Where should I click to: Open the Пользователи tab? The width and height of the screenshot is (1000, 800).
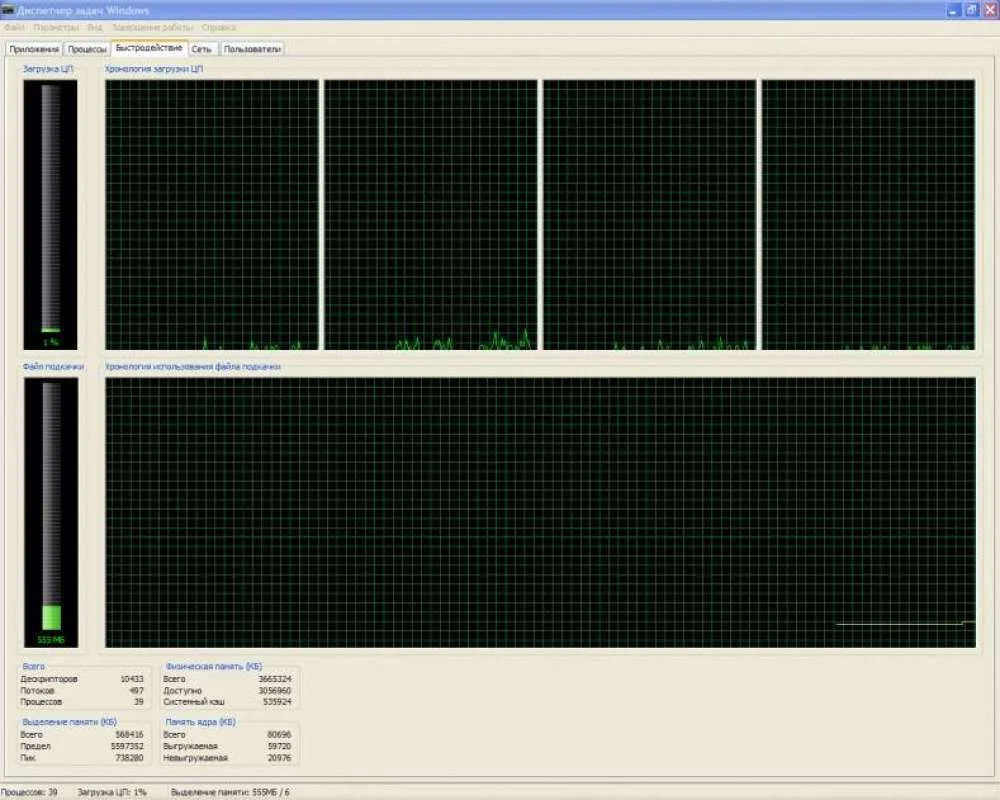click(x=253, y=49)
